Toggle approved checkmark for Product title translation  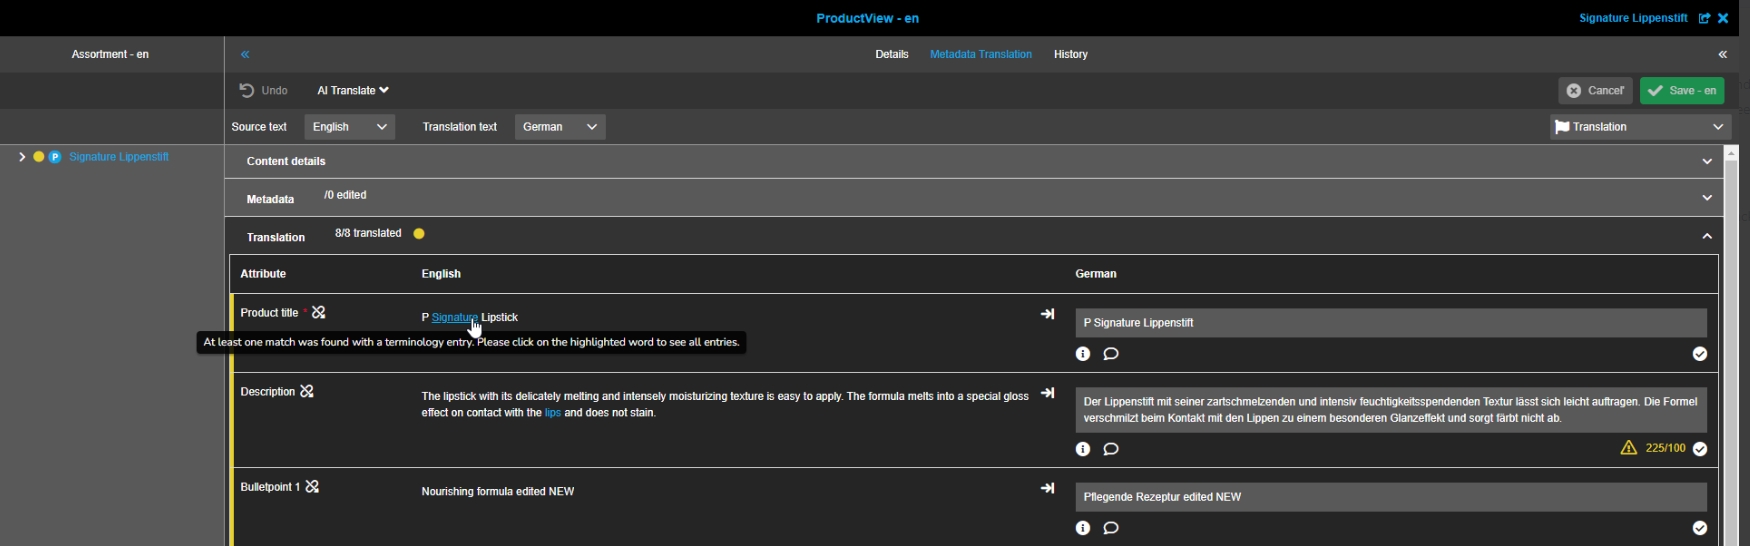coord(1699,354)
